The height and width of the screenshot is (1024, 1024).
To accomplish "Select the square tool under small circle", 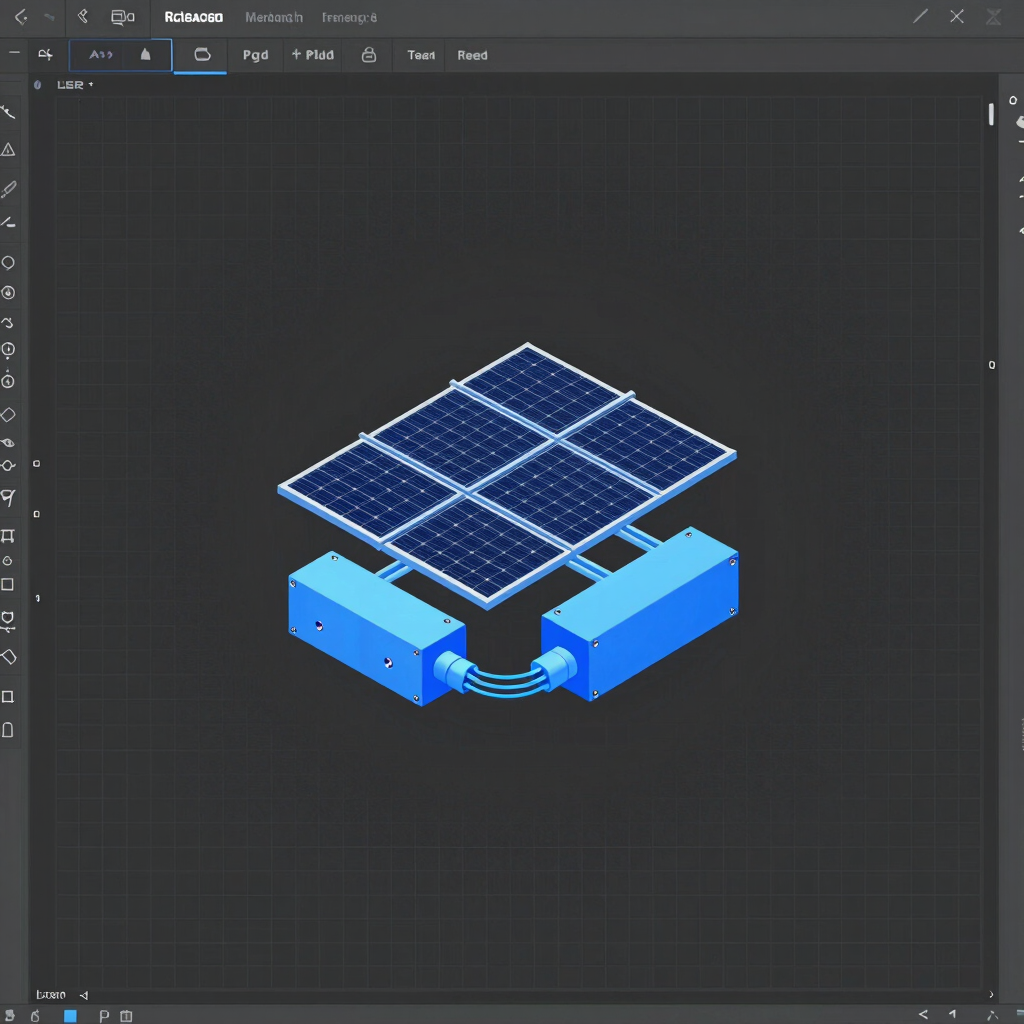I will [x=7, y=584].
